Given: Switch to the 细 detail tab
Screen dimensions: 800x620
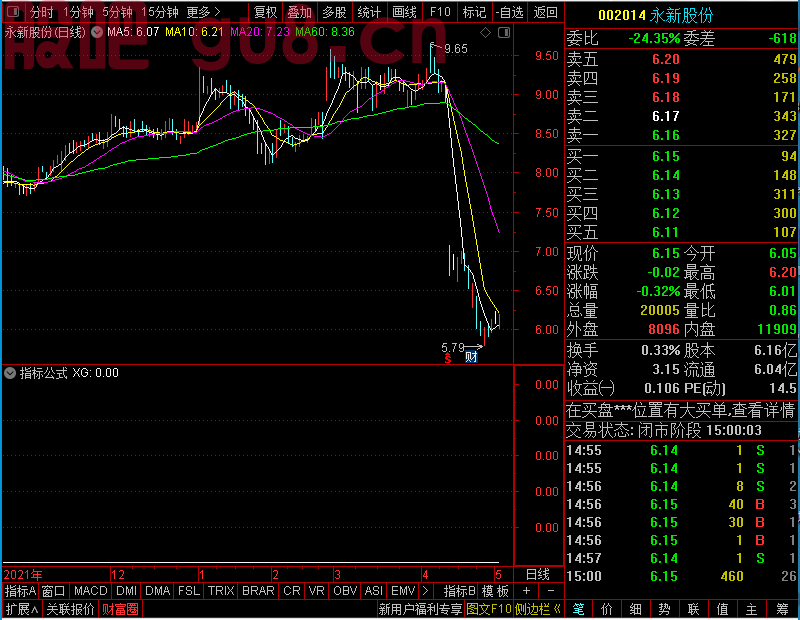Looking at the screenshot, I should pos(635,609).
